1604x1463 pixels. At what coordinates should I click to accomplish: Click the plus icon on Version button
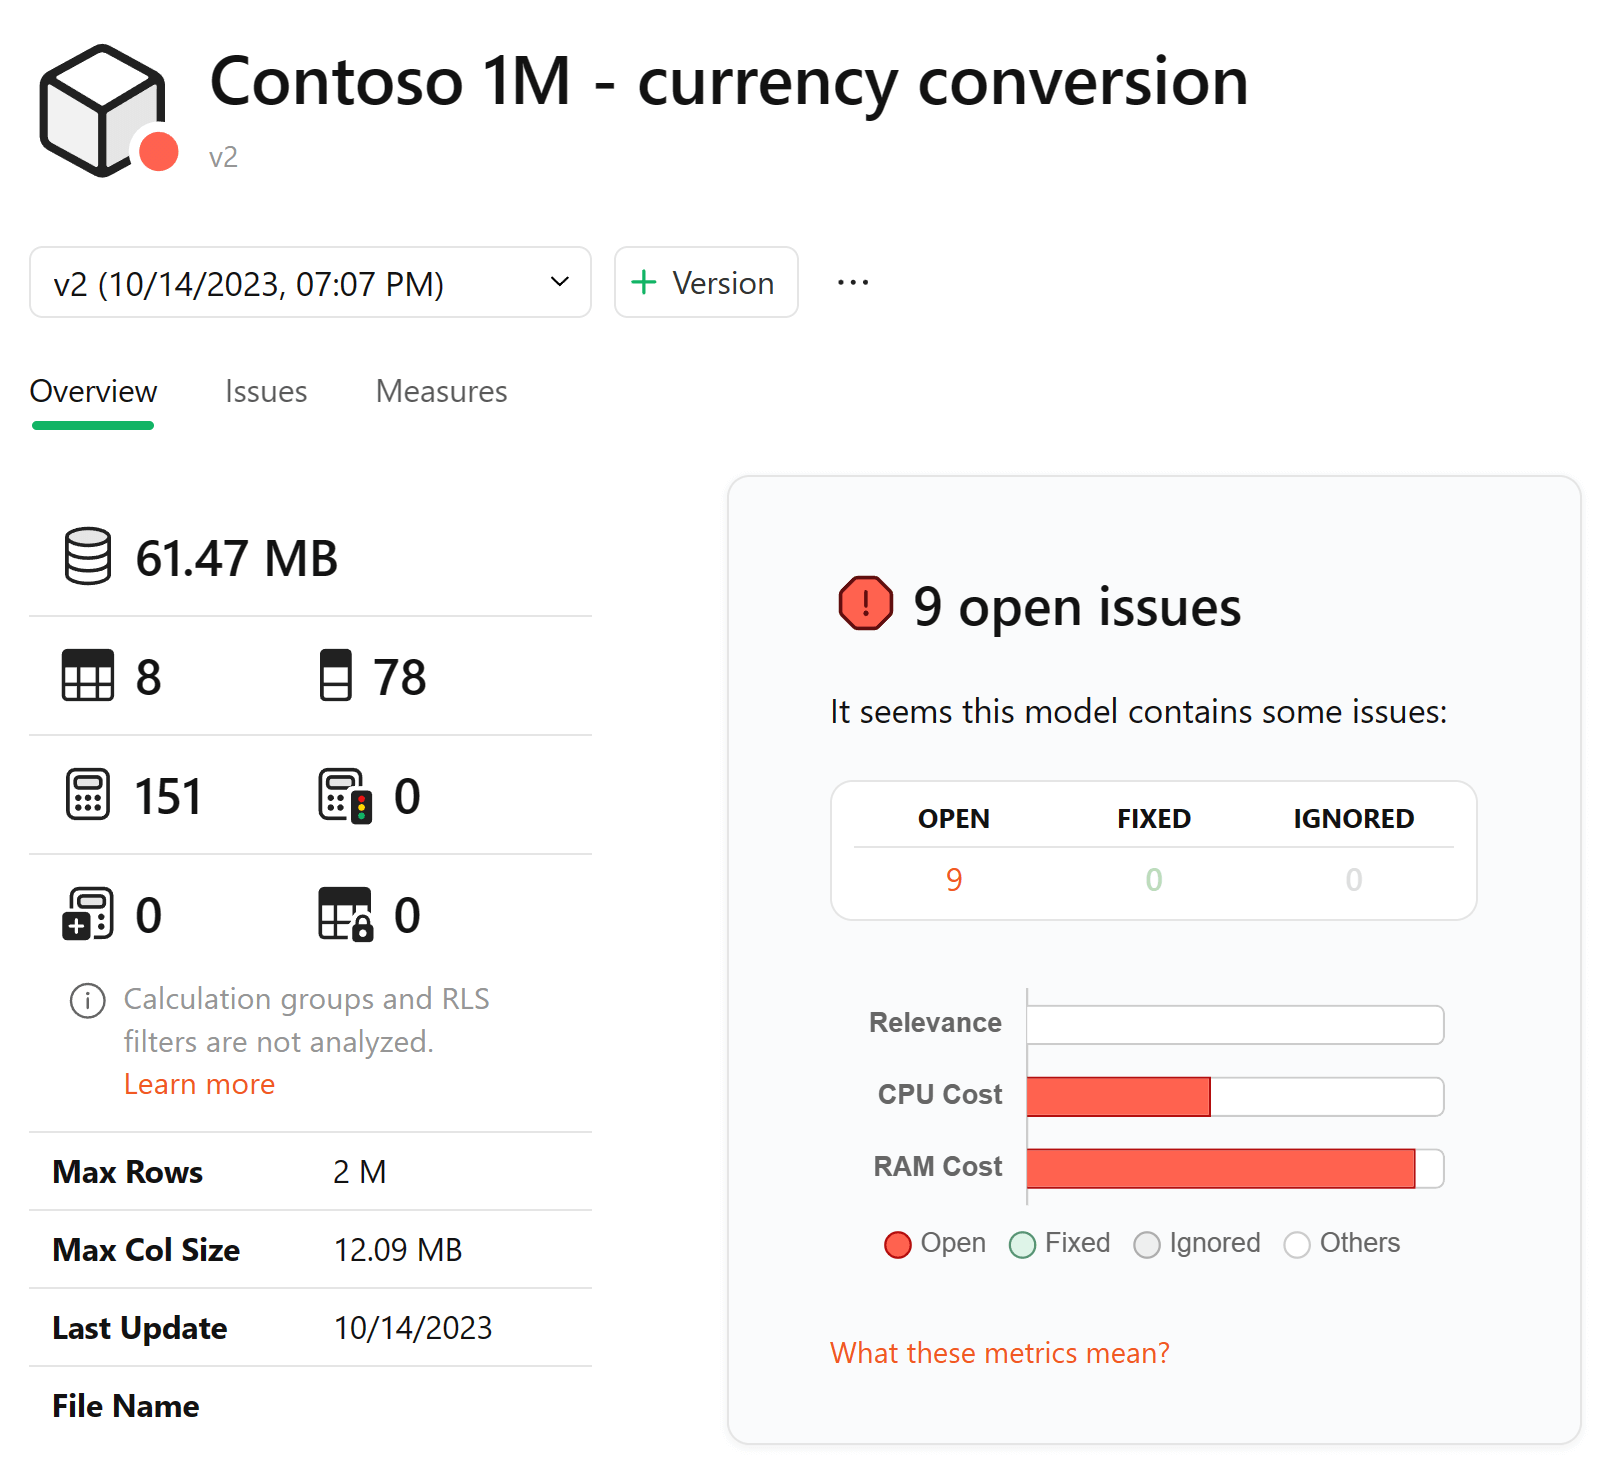click(x=644, y=282)
